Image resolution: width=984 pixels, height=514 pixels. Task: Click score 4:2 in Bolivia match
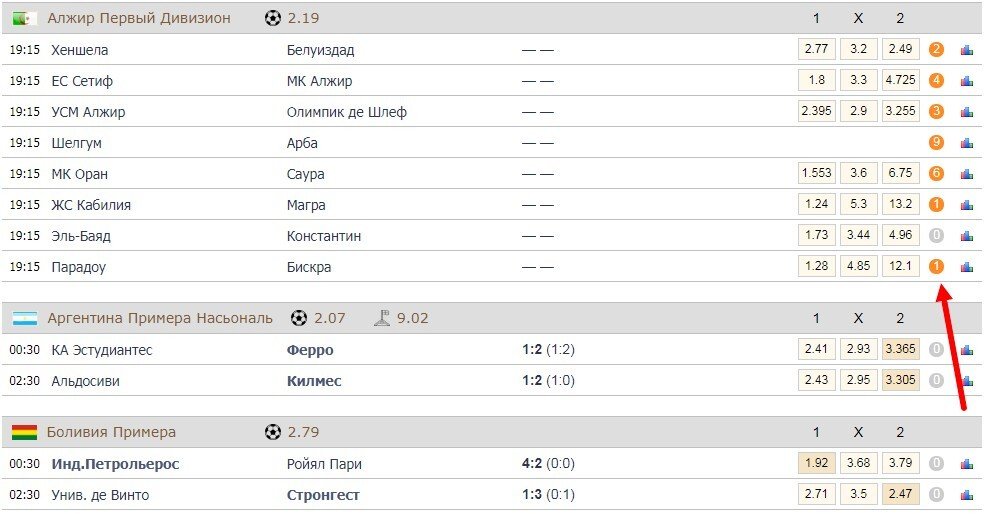point(535,464)
